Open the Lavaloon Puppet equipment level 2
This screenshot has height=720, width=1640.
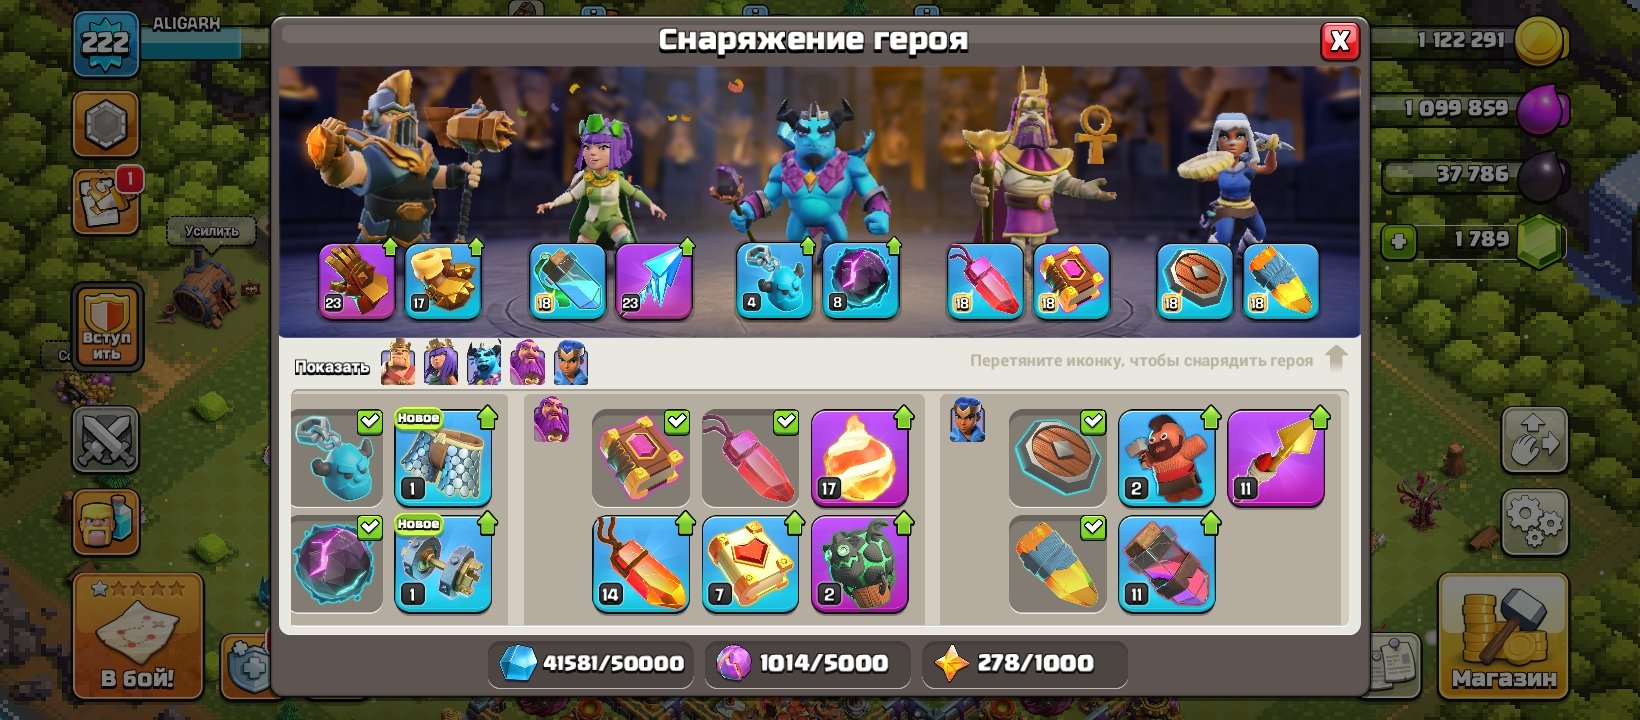[859, 563]
